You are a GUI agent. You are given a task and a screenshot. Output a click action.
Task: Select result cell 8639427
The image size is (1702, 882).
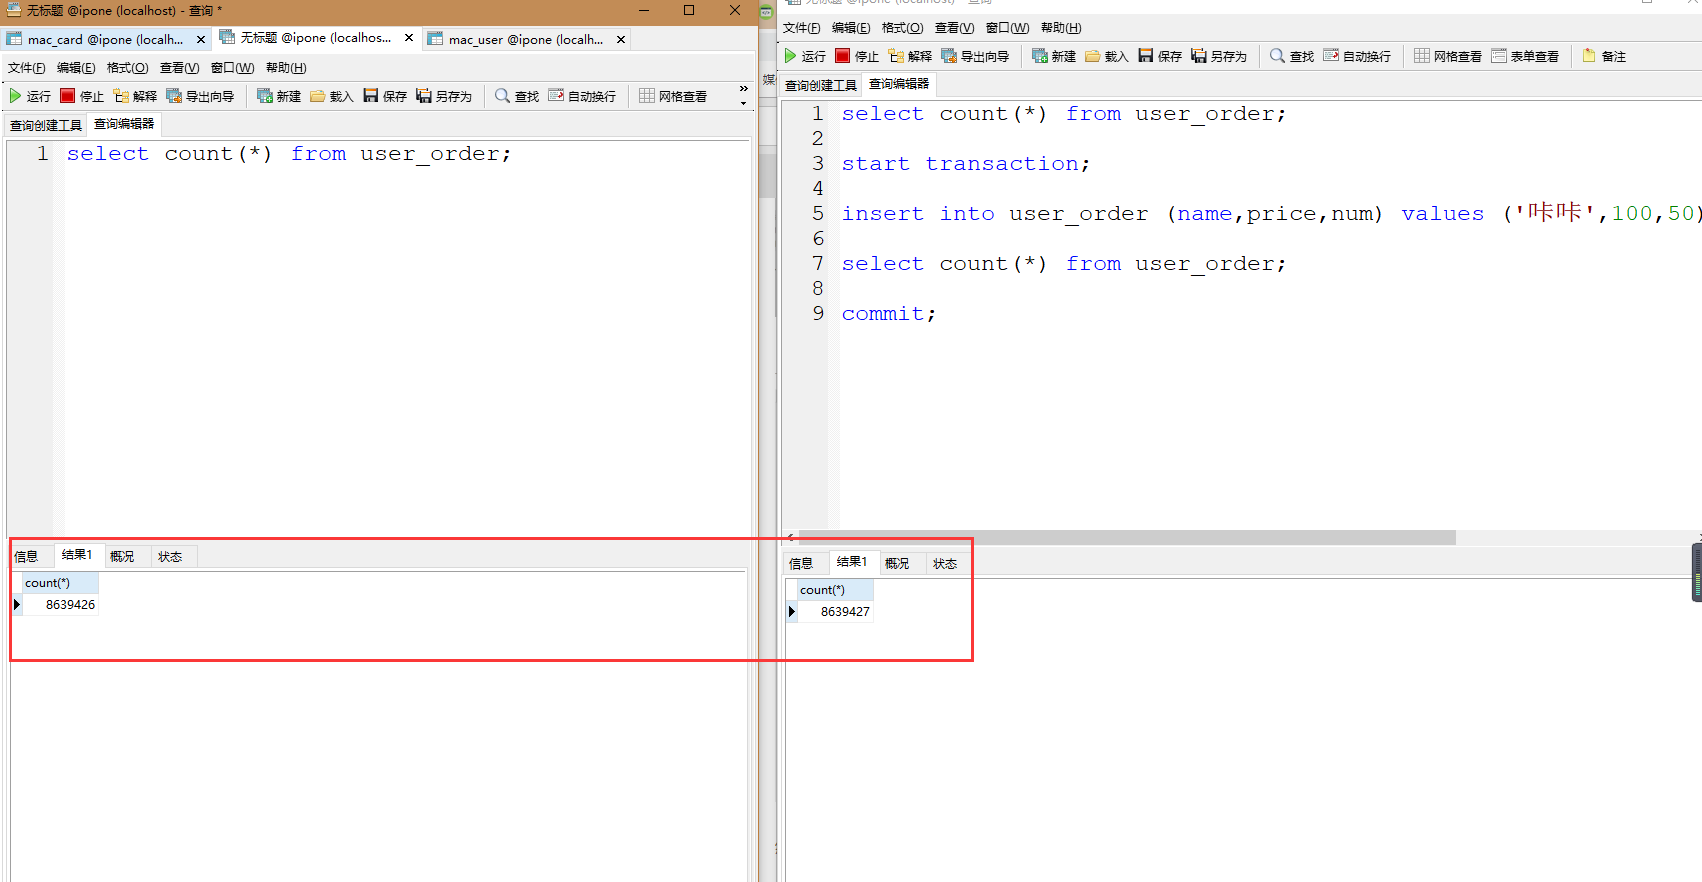pos(835,612)
